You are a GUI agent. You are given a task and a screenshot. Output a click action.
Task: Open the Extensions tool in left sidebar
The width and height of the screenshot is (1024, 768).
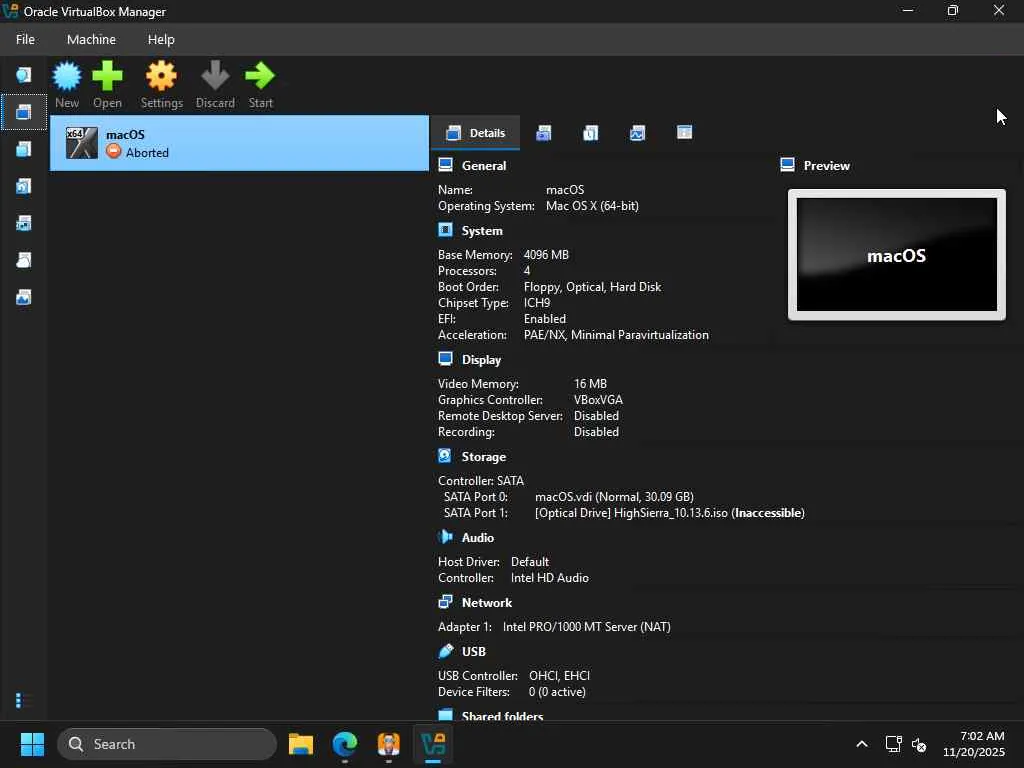click(x=24, y=150)
